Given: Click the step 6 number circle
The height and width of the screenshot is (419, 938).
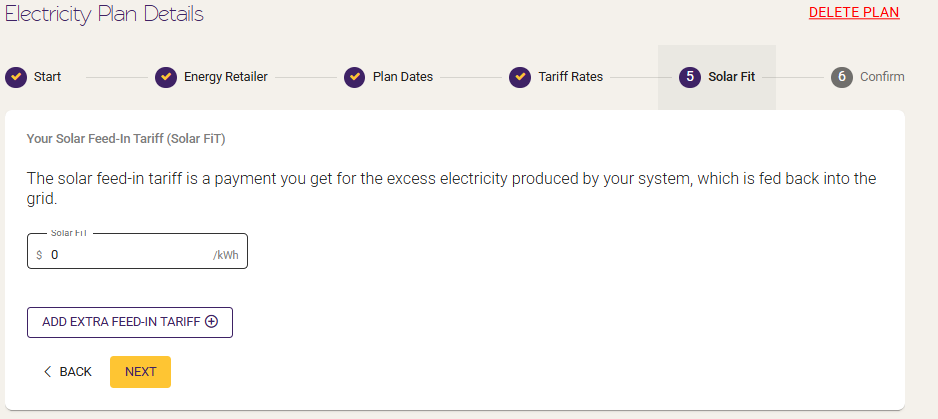Looking at the screenshot, I should (x=842, y=77).
